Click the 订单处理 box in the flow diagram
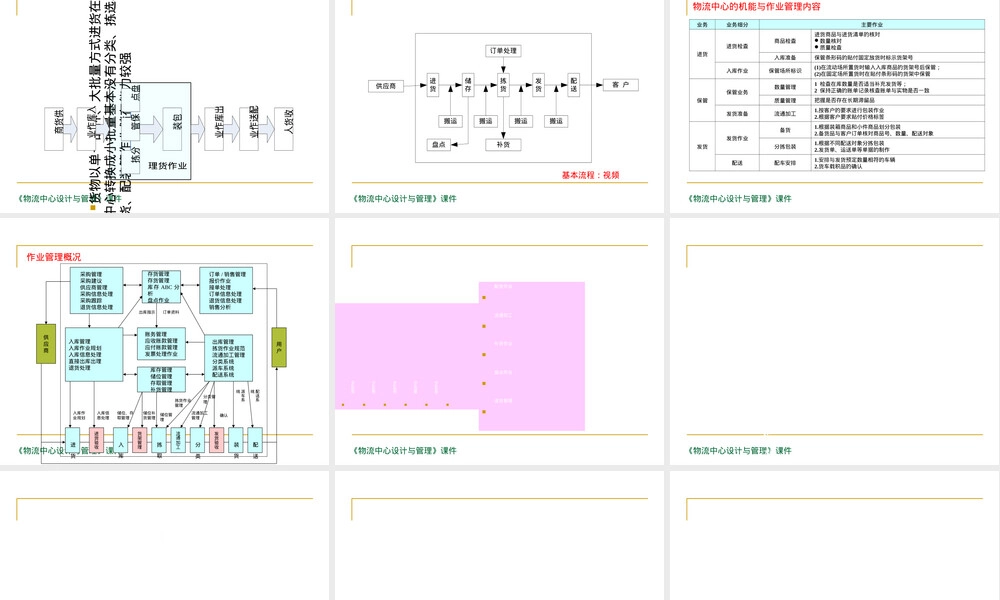 (x=503, y=51)
